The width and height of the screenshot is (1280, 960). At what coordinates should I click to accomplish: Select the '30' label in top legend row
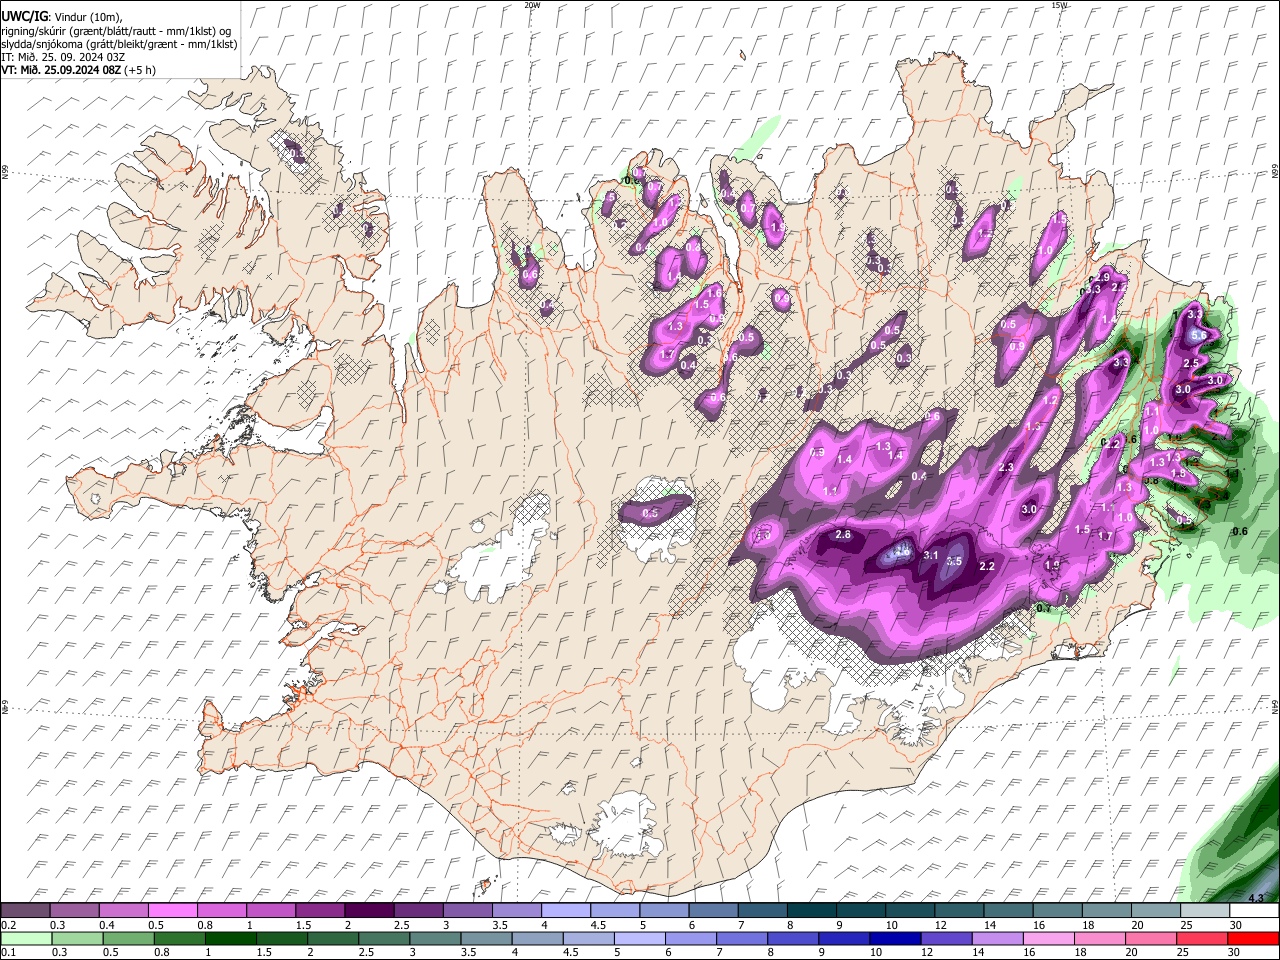pyautogui.click(x=1235, y=925)
